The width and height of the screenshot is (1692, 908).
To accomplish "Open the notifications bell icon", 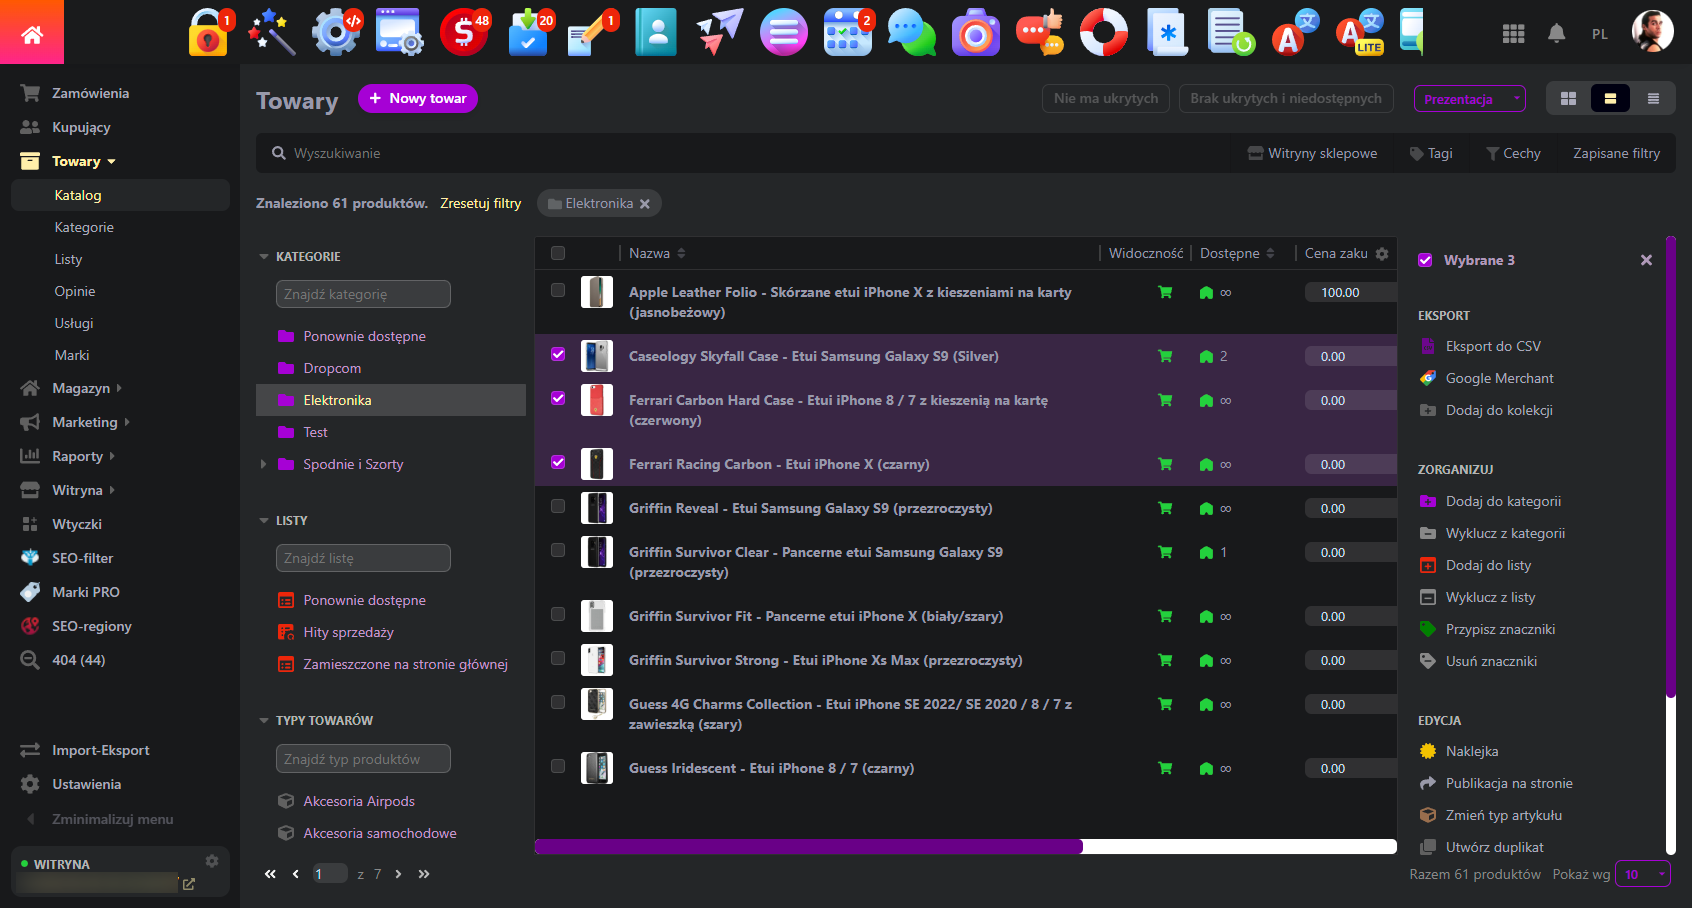I will 1556,34.
